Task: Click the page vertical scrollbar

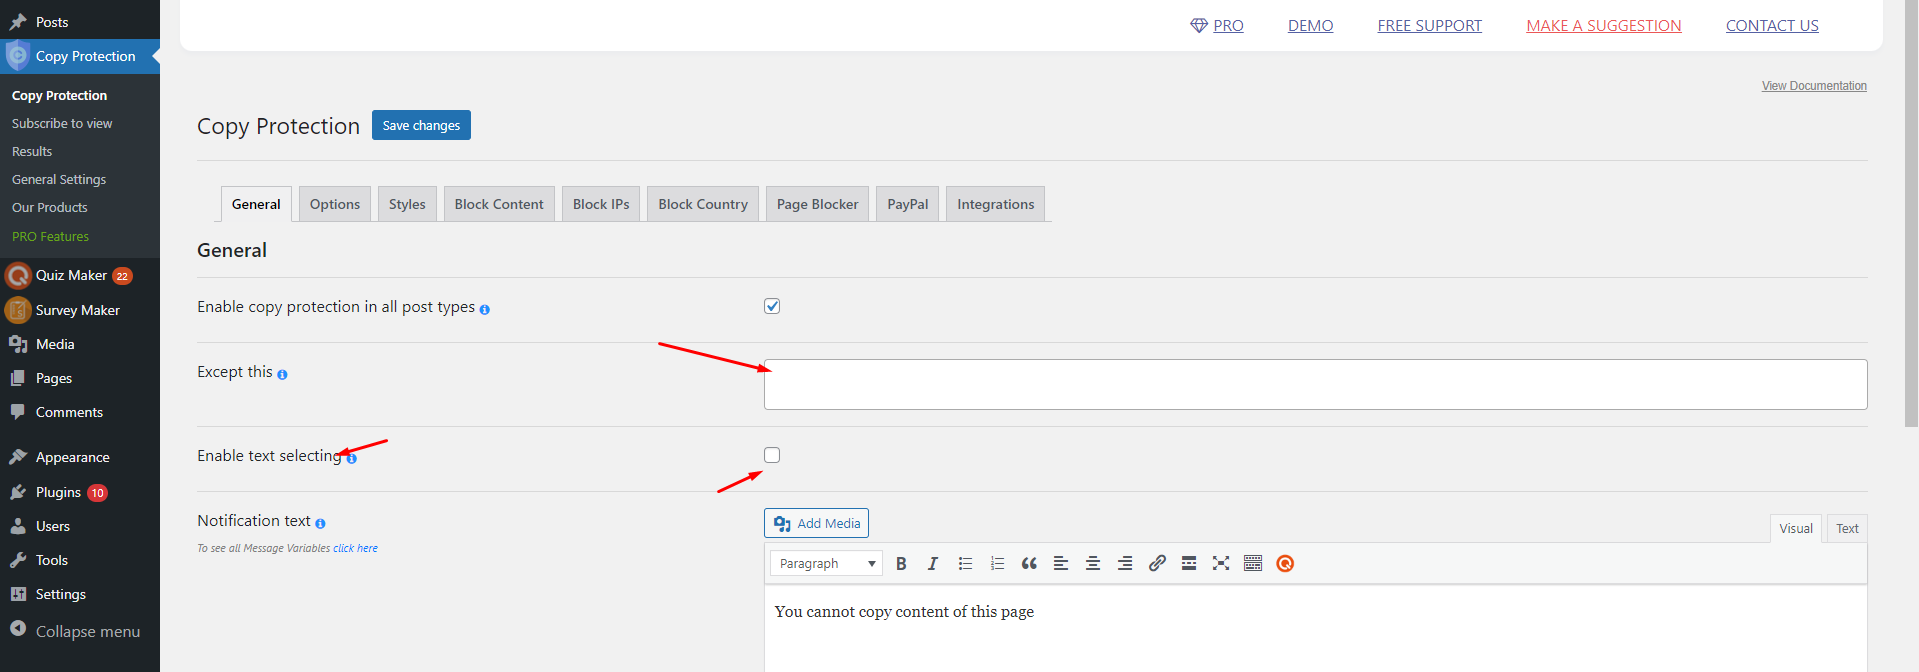Action: [x=1911, y=214]
